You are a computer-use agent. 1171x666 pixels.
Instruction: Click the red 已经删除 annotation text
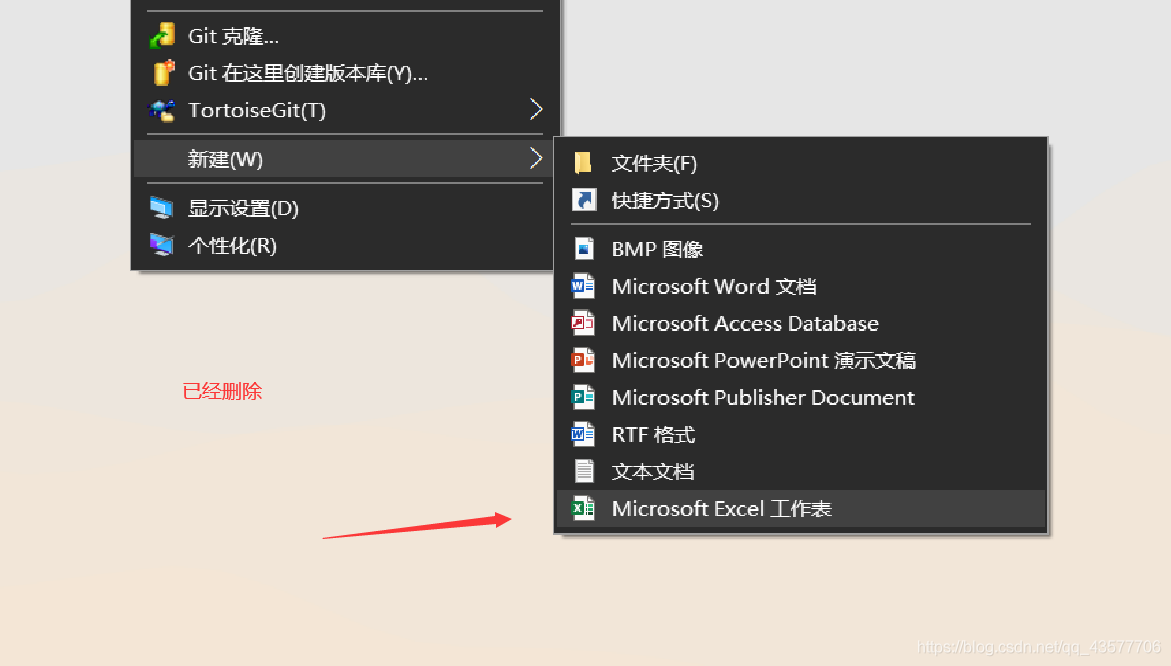click(x=222, y=391)
